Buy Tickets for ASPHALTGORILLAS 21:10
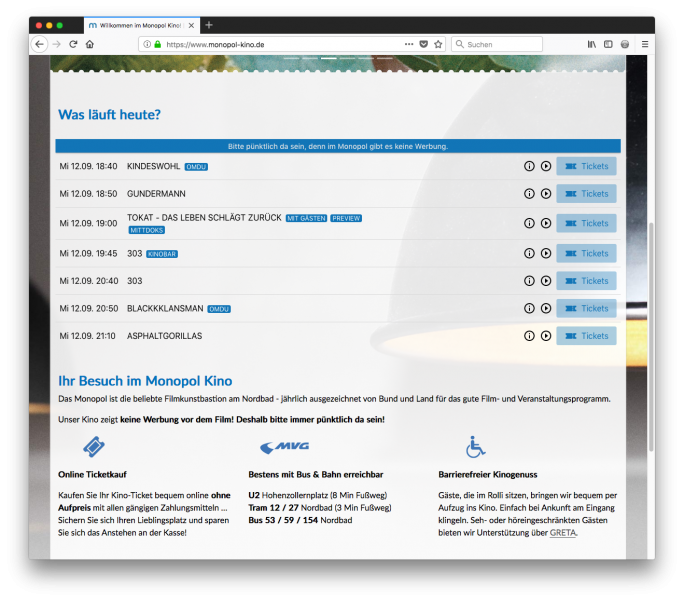684x600 pixels. 586,336
